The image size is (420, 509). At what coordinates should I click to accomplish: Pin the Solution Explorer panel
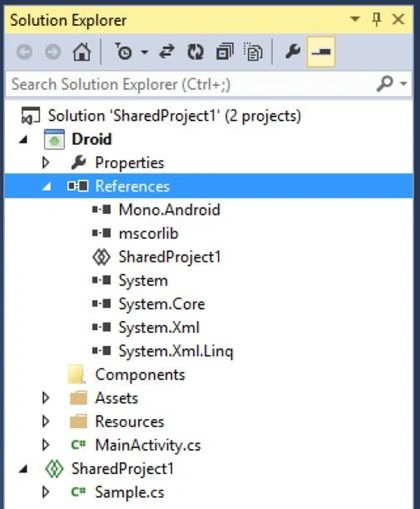coord(377,19)
